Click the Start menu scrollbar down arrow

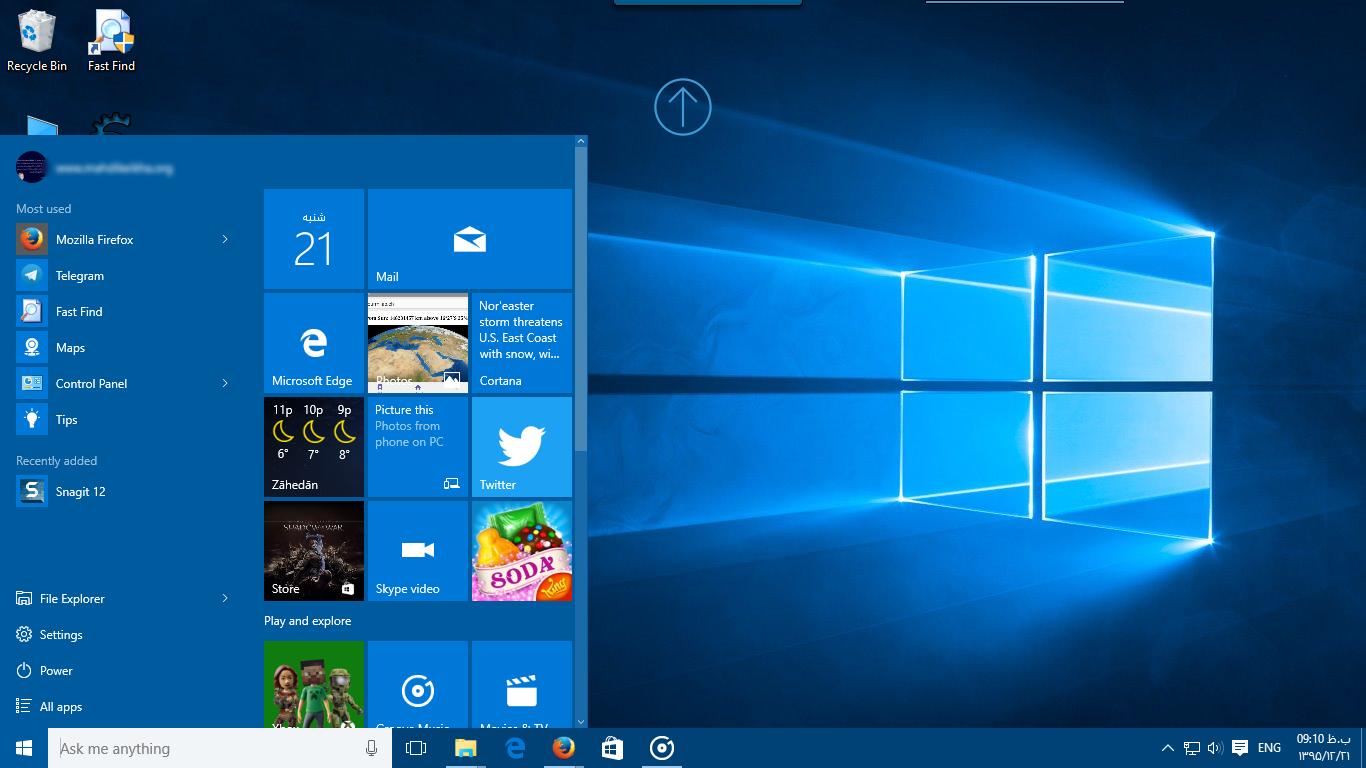click(581, 721)
